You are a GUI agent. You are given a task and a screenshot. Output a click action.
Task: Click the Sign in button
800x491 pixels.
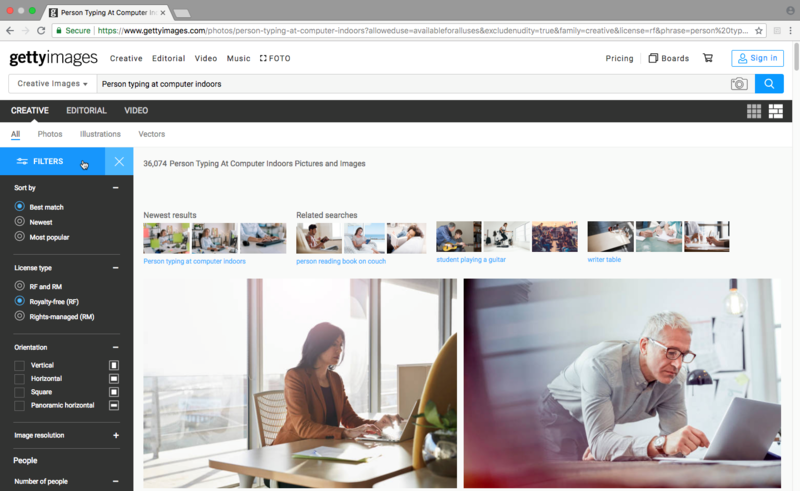point(757,58)
